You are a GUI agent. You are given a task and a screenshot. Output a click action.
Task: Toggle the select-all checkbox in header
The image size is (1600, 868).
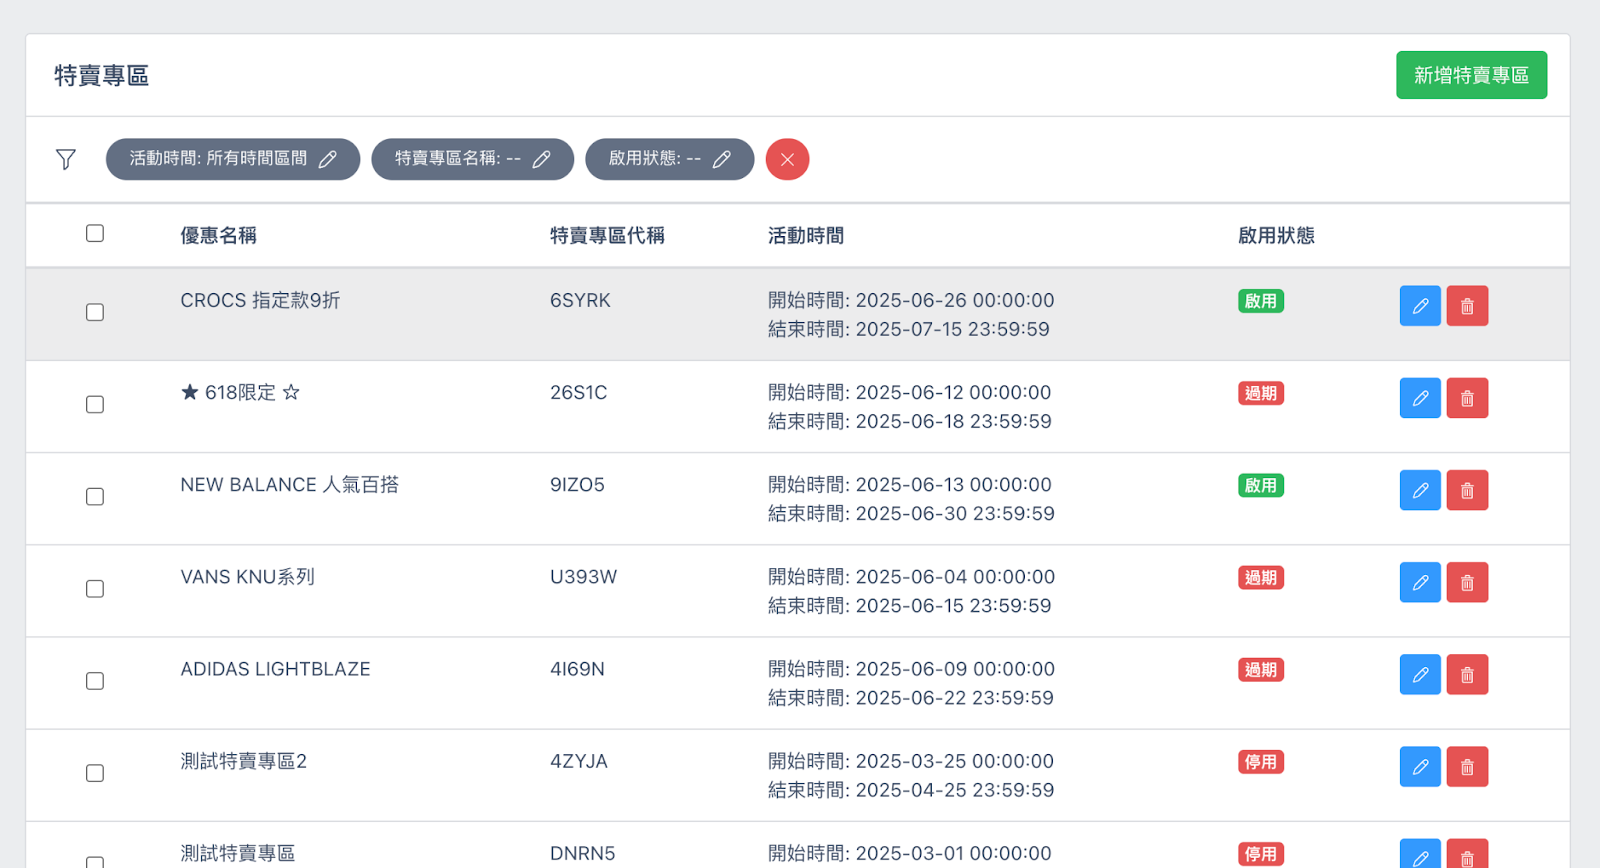(x=95, y=233)
